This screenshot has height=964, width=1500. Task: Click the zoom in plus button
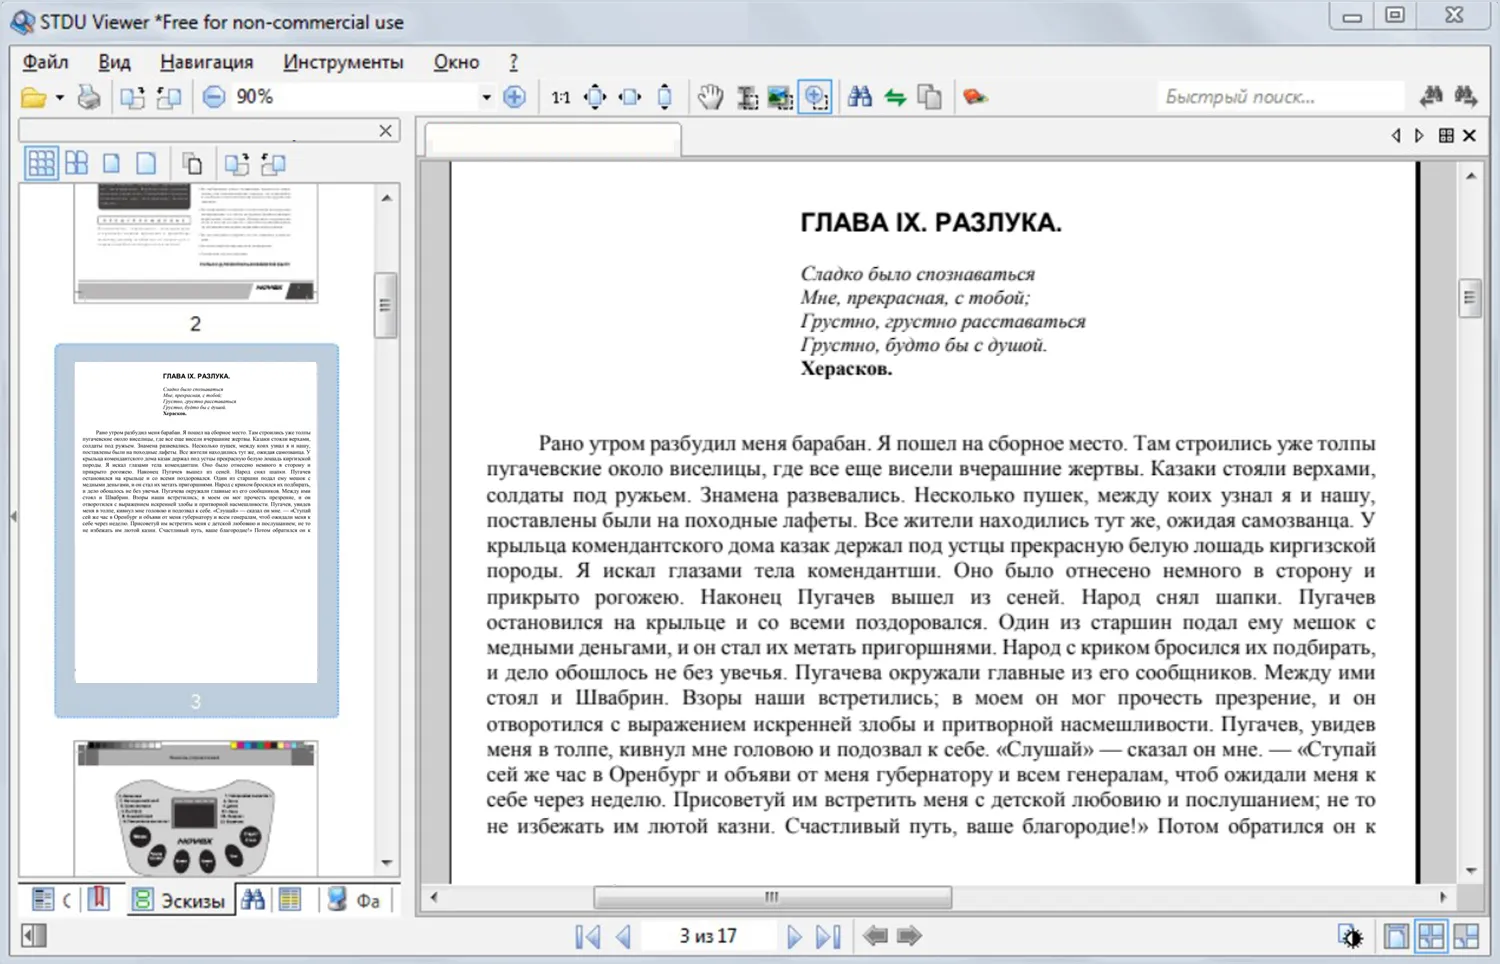coord(515,97)
